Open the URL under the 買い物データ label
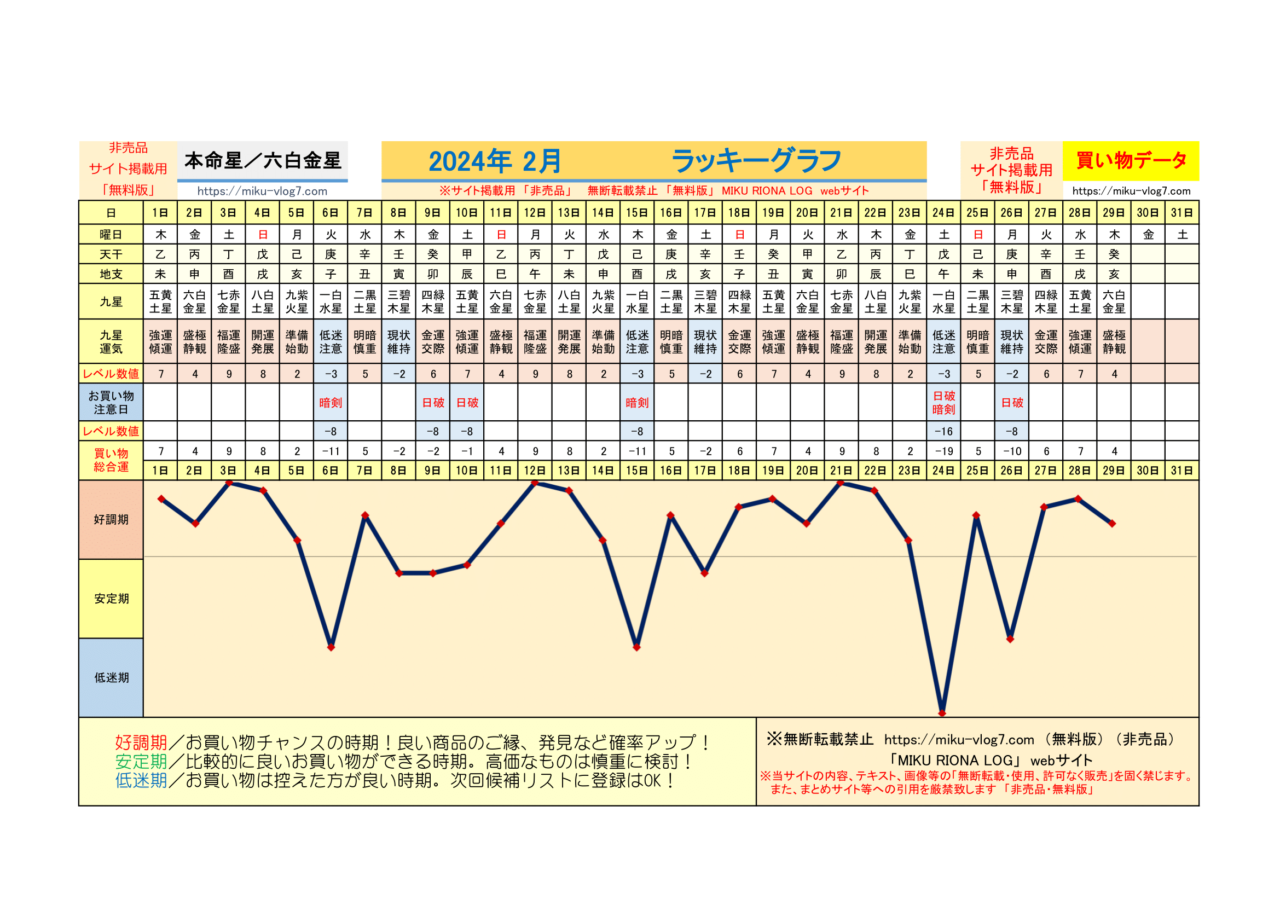 [x=1131, y=191]
